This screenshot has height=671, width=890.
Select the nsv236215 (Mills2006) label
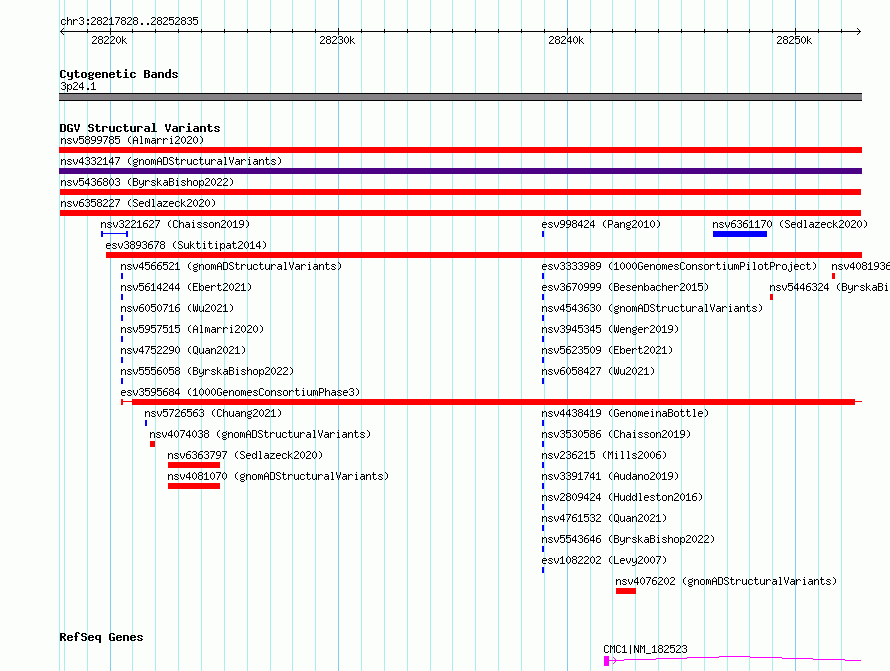point(604,455)
